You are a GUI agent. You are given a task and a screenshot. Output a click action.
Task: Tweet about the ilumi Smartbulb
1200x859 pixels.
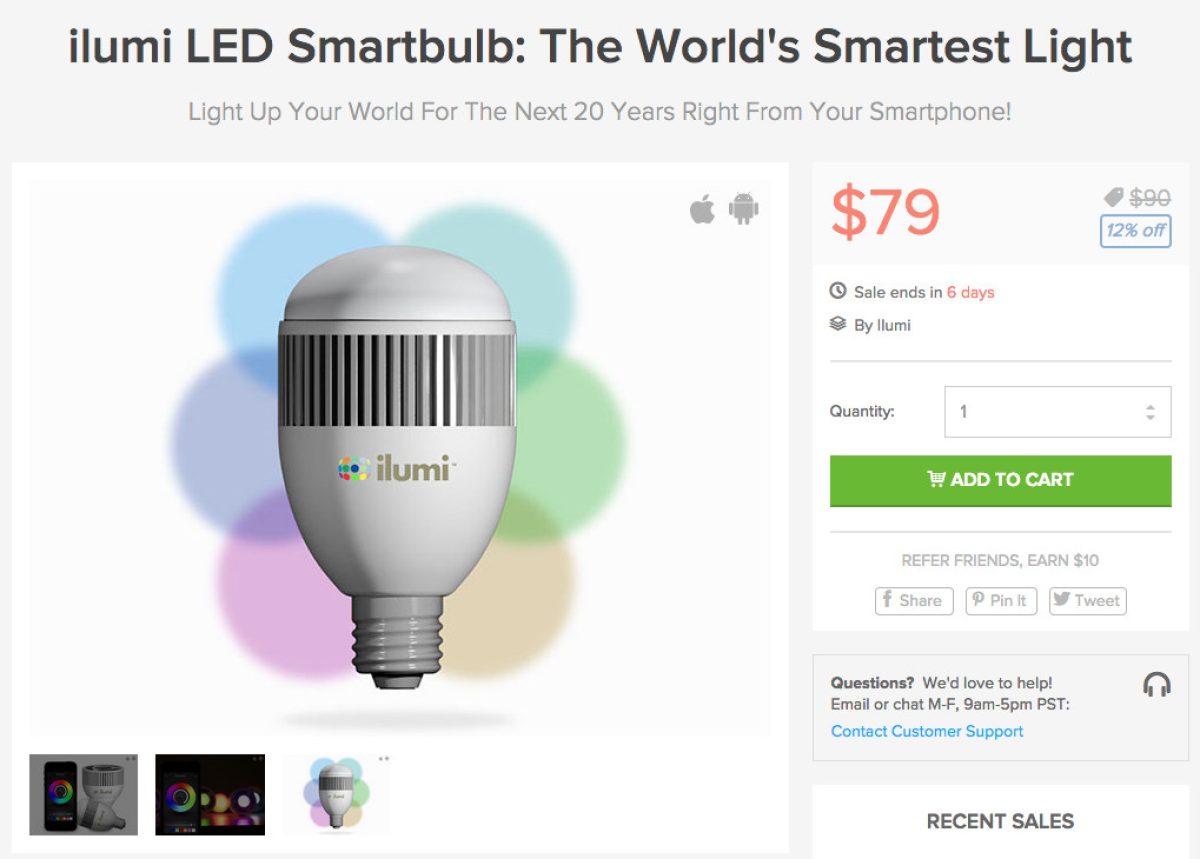(x=1087, y=600)
